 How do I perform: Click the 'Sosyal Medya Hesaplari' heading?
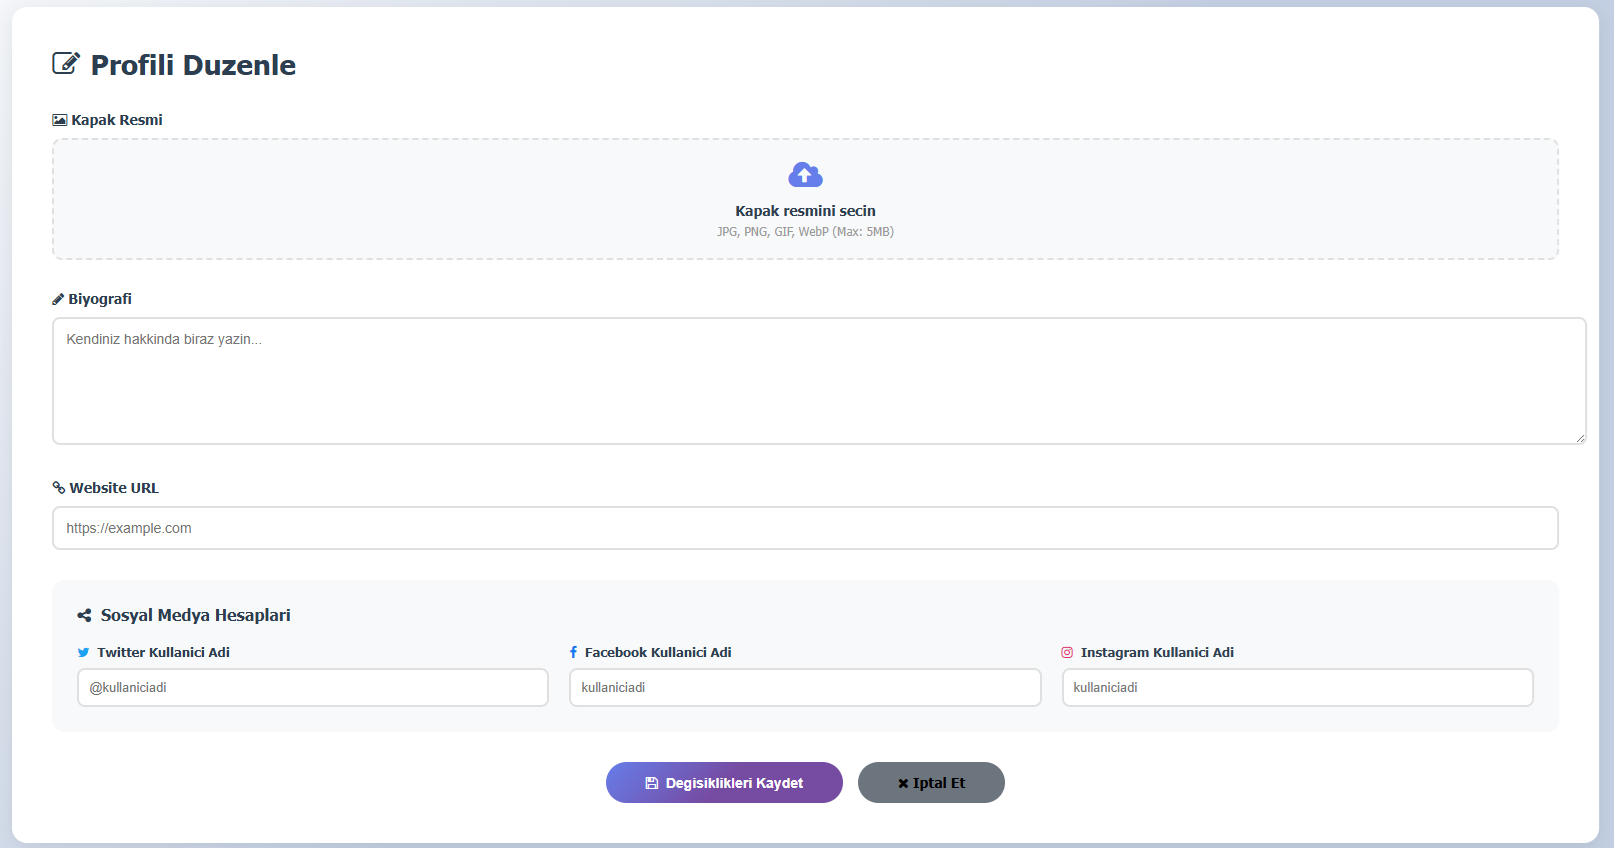click(196, 615)
